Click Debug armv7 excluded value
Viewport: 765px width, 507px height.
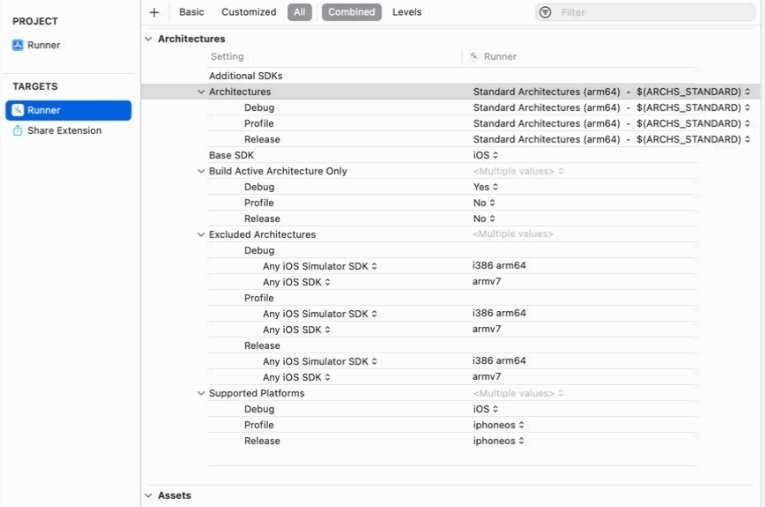[x=486, y=282]
